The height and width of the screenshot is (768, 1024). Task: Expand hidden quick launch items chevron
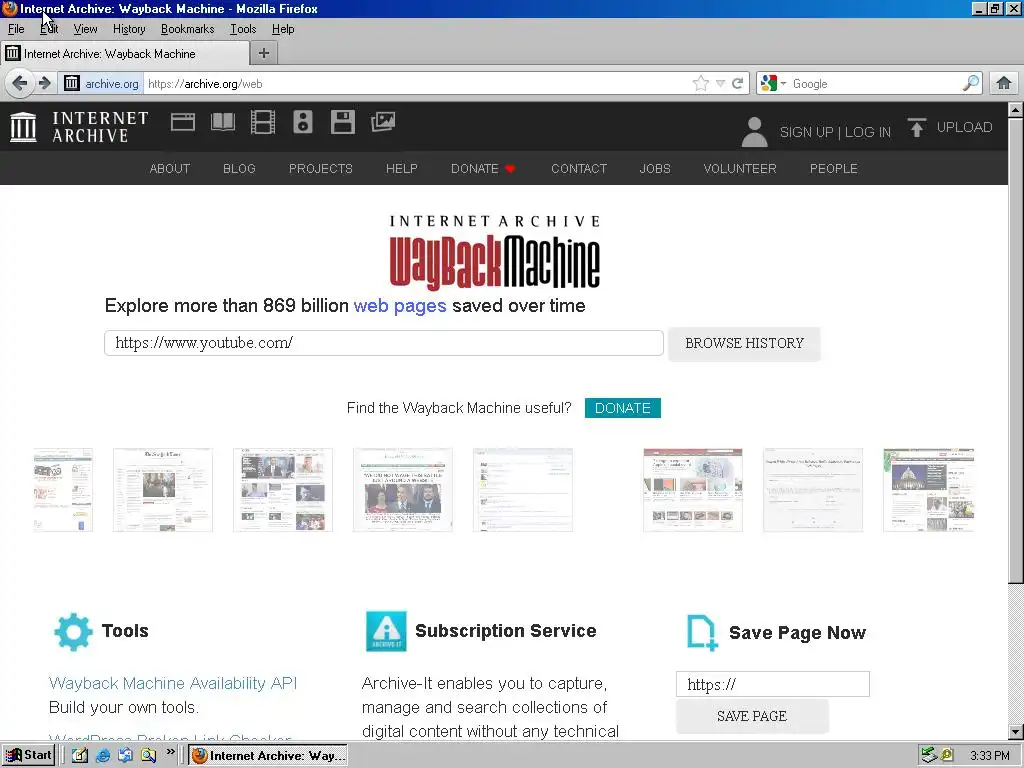[170, 752]
